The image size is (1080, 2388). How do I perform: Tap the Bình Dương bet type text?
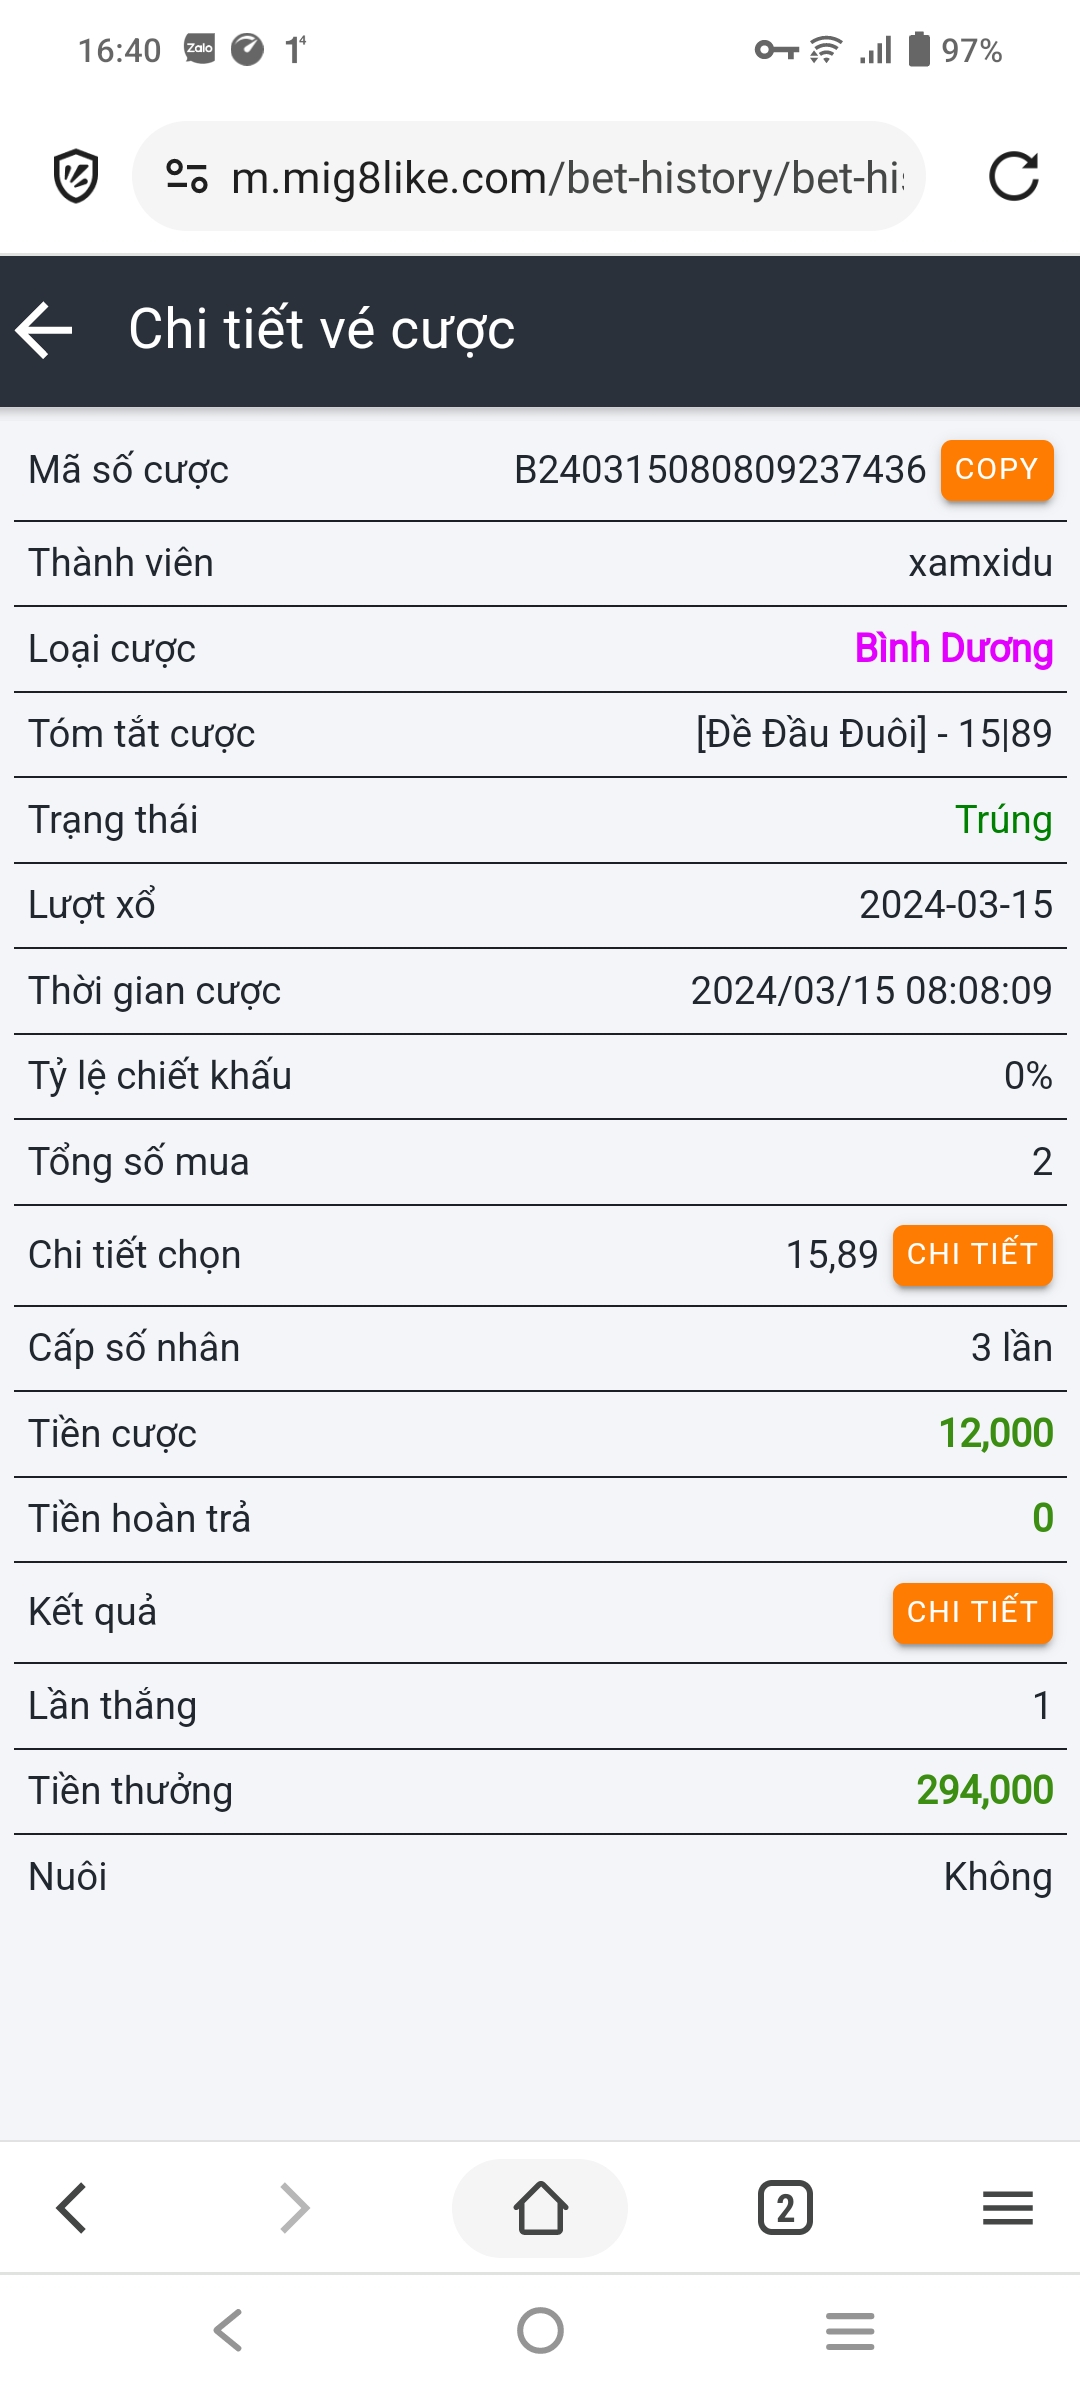coord(953,648)
